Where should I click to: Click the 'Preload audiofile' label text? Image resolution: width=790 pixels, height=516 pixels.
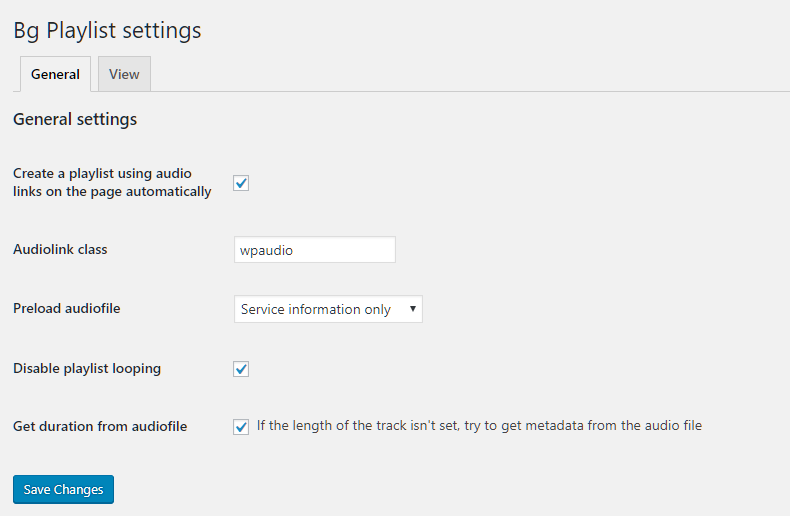coord(66,309)
